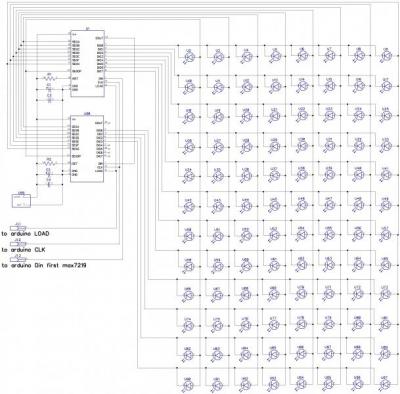Click the connector above 'to arduino CLK'
The image size is (400, 394).
pos(18,244)
